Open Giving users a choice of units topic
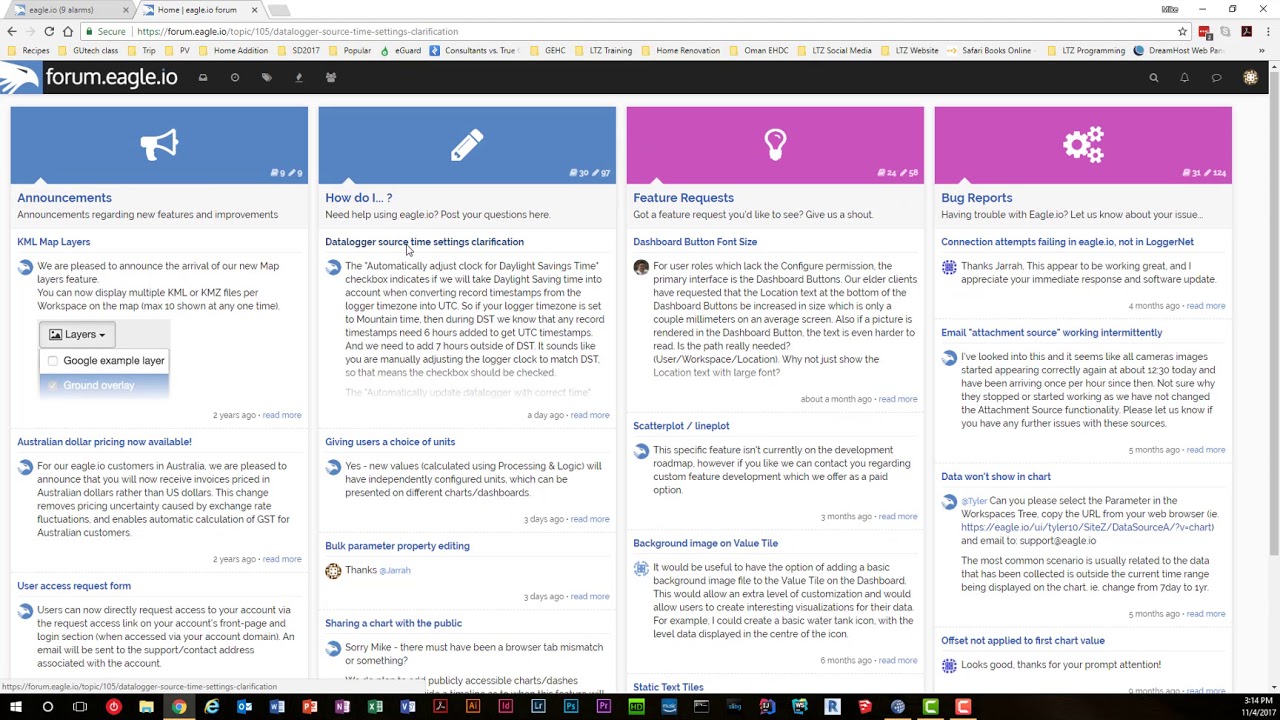Viewport: 1280px width, 720px height. click(390, 442)
